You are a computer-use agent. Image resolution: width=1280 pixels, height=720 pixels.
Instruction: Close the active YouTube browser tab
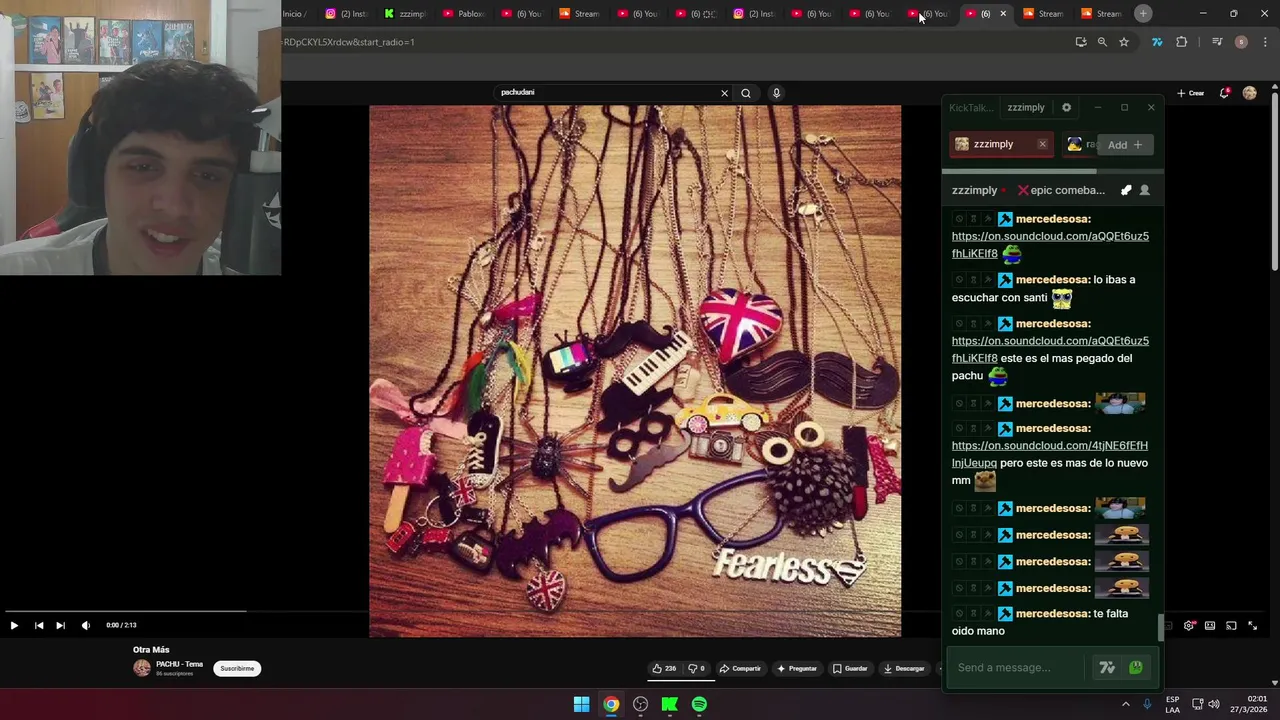click(x=1003, y=14)
